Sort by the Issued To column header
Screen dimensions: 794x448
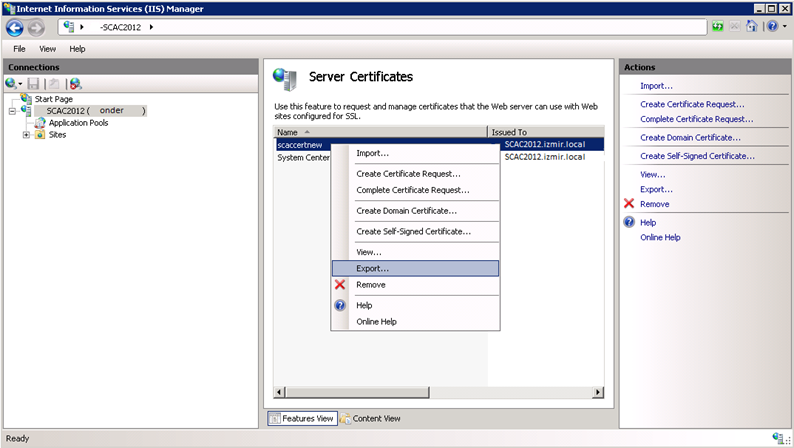click(x=546, y=132)
